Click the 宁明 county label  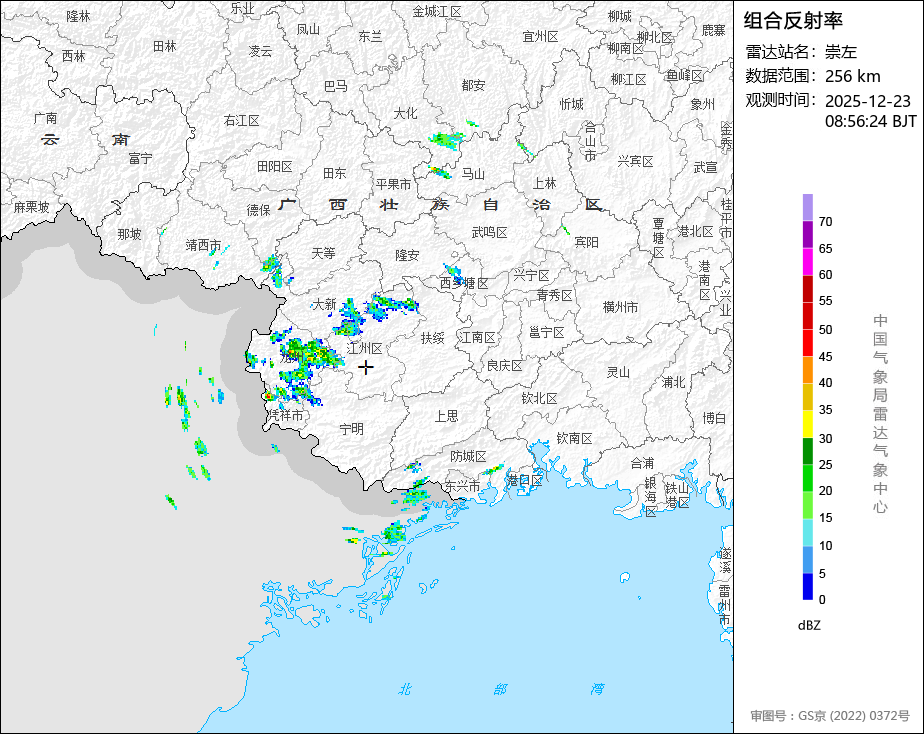point(351,428)
